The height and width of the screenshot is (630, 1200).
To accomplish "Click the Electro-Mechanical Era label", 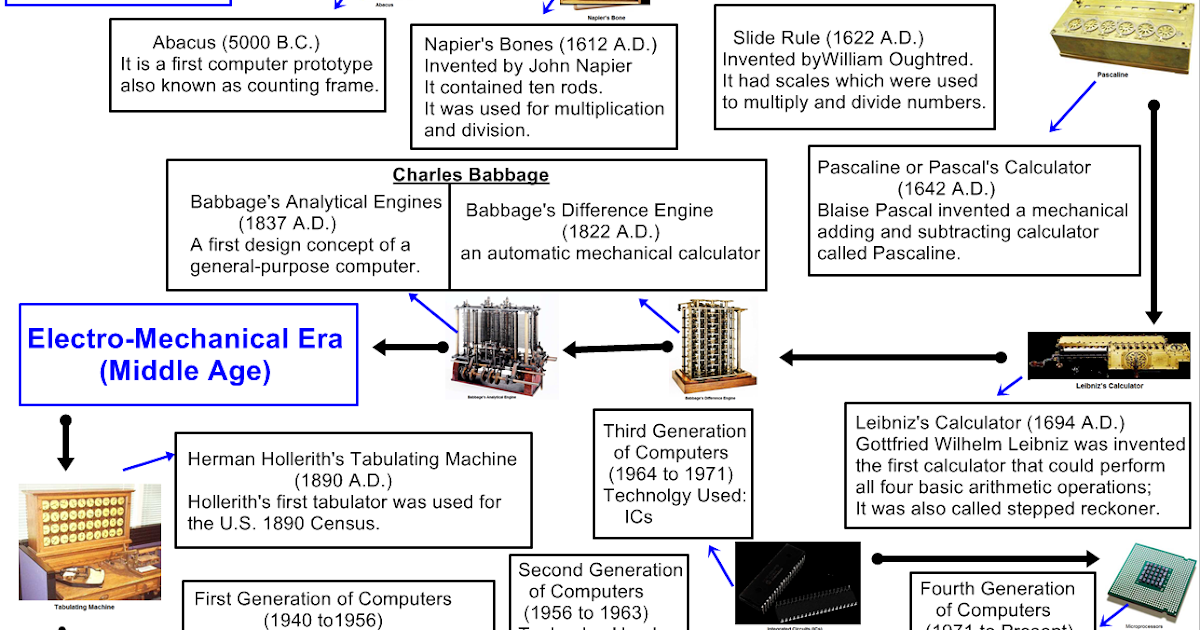I will click(x=186, y=353).
